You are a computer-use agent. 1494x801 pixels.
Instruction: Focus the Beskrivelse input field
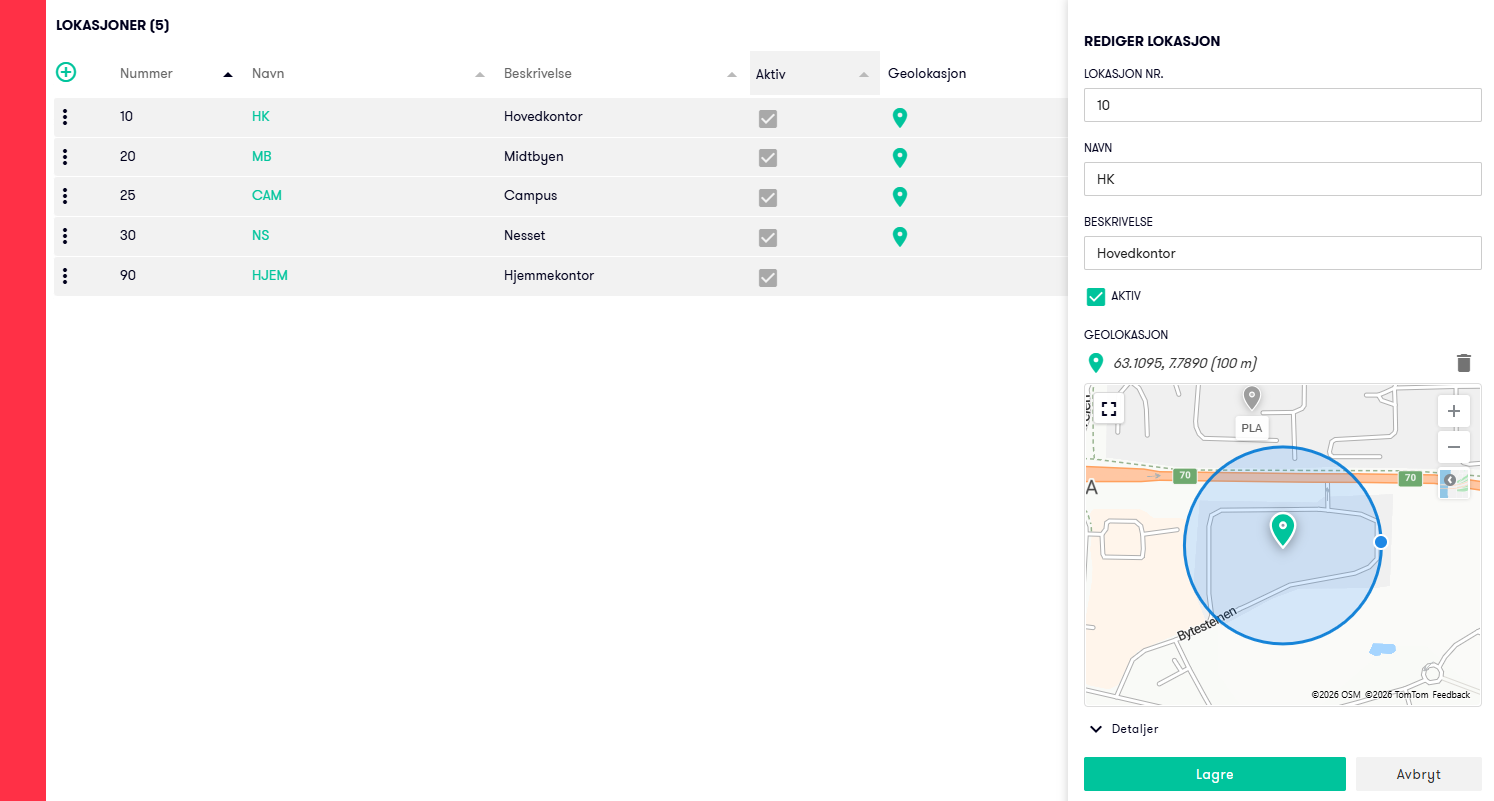click(1283, 253)
